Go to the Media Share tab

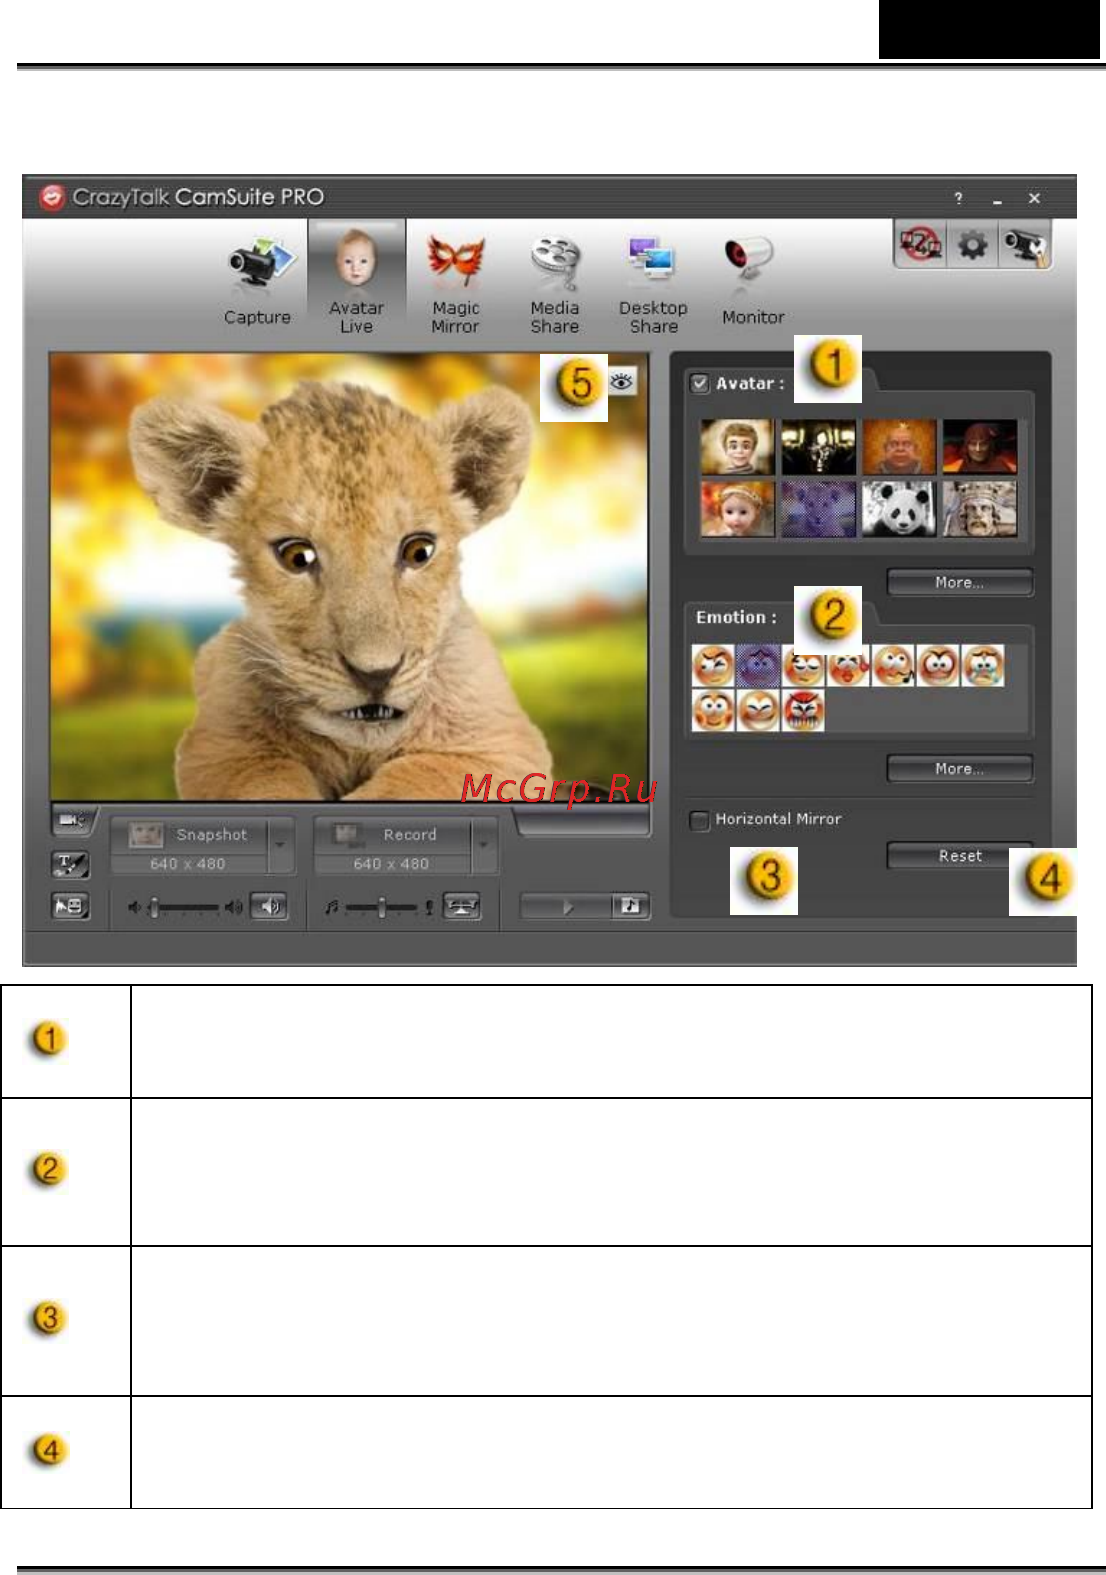point(555,282)
